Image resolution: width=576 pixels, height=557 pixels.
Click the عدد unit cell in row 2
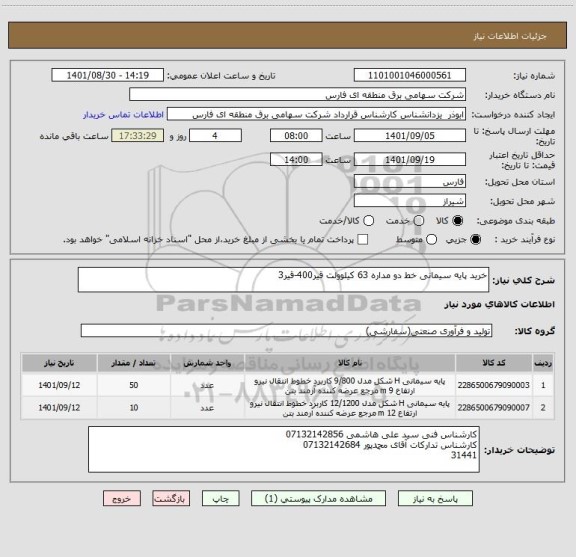tap(207, 408)
